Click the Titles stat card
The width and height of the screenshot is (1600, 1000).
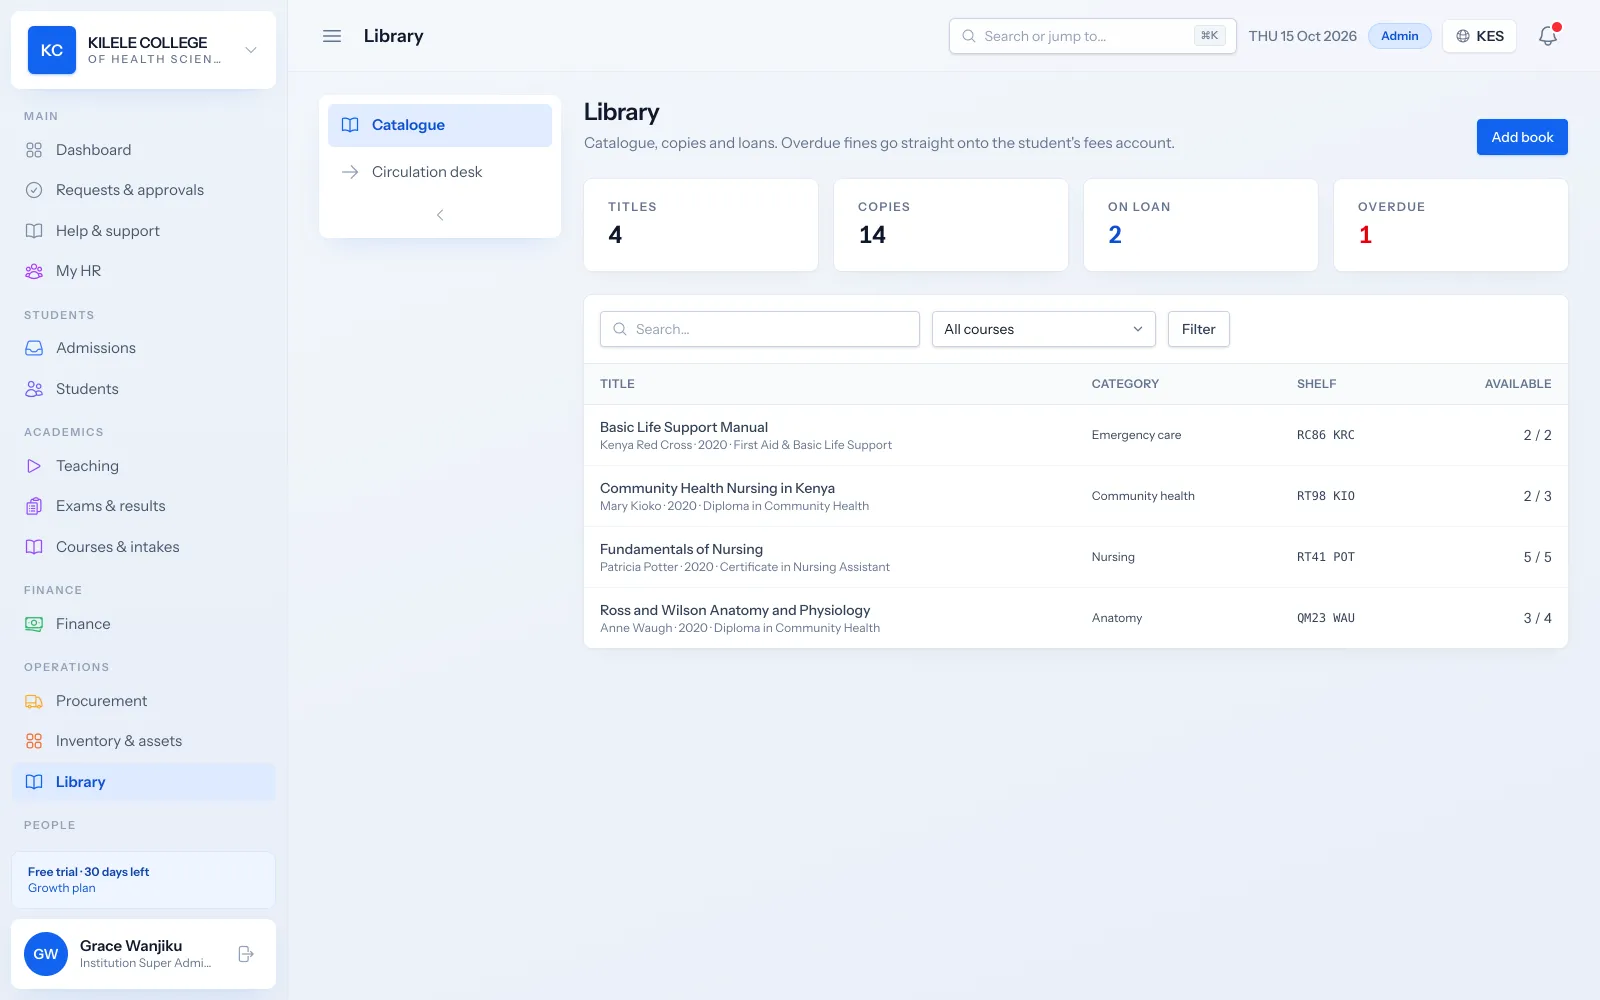click(701, 225)
